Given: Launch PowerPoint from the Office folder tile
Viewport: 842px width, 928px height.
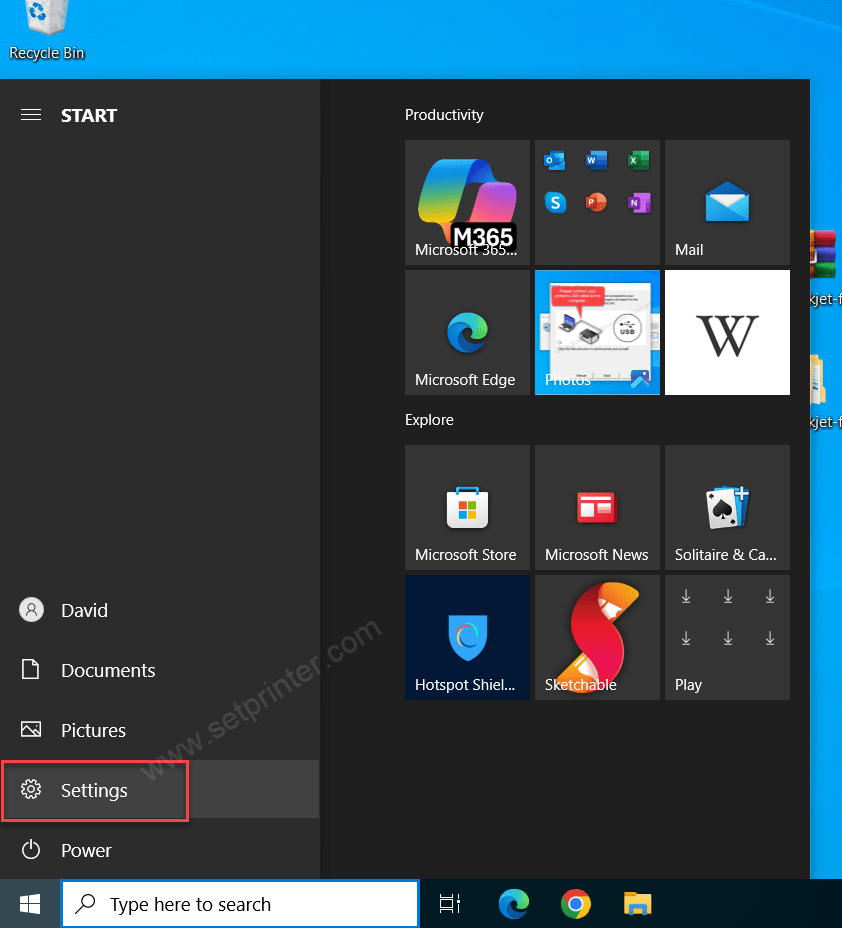Looking at the screenshot, I should pos(596,203).
